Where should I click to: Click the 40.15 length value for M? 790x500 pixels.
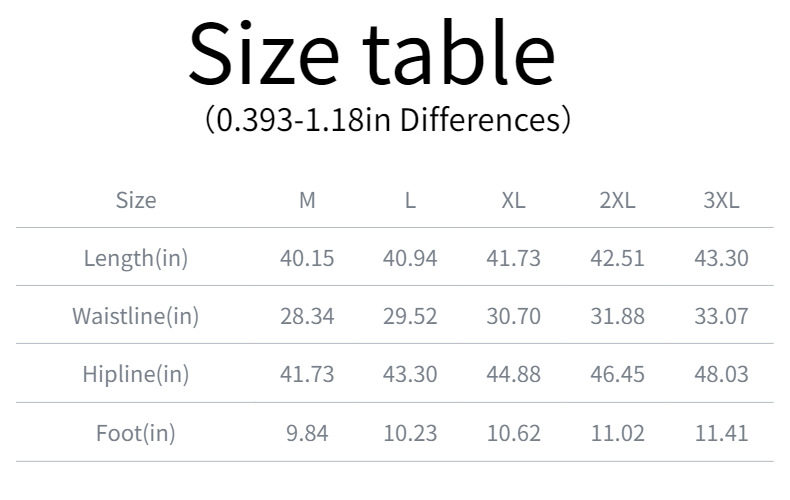(307, 258)
